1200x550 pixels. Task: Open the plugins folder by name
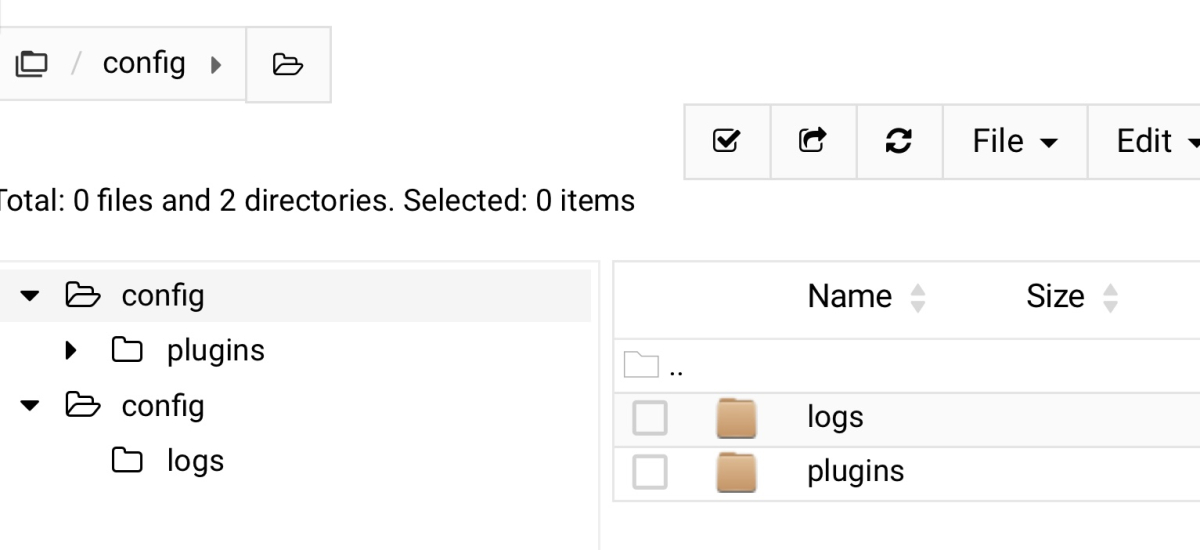(x=855, y=471)
